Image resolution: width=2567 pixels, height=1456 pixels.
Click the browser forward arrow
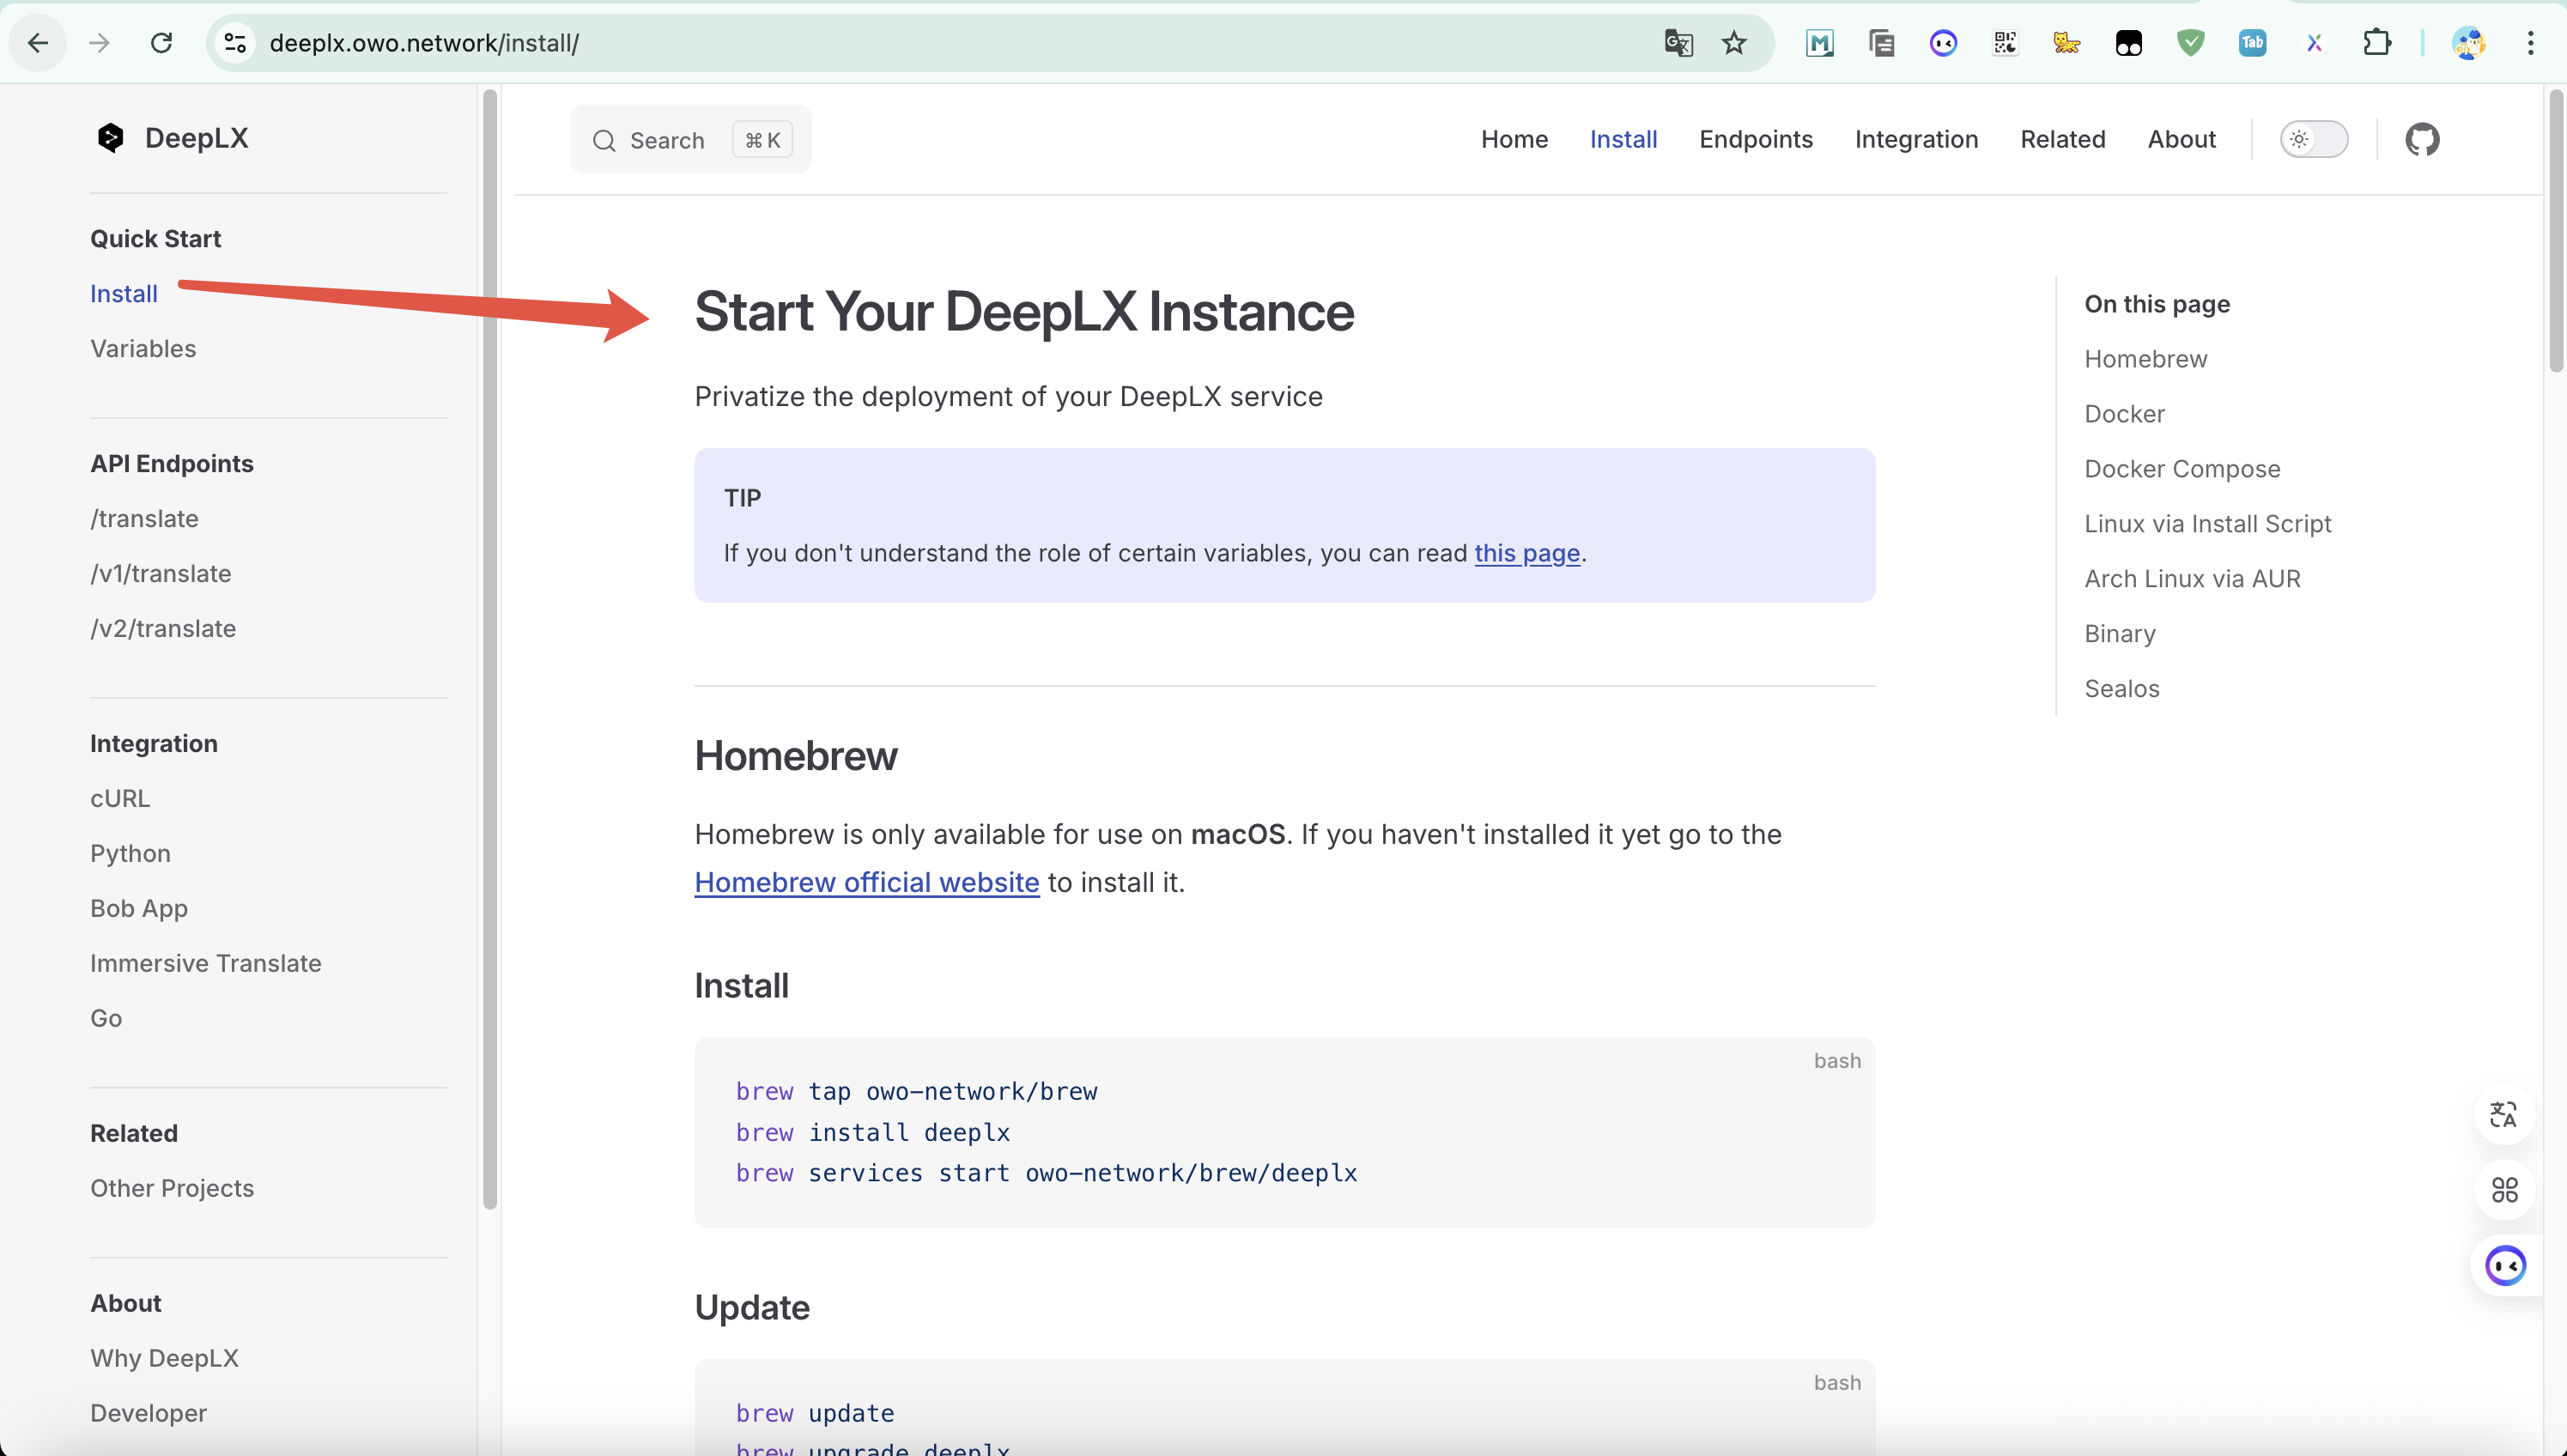pos(99,43)
